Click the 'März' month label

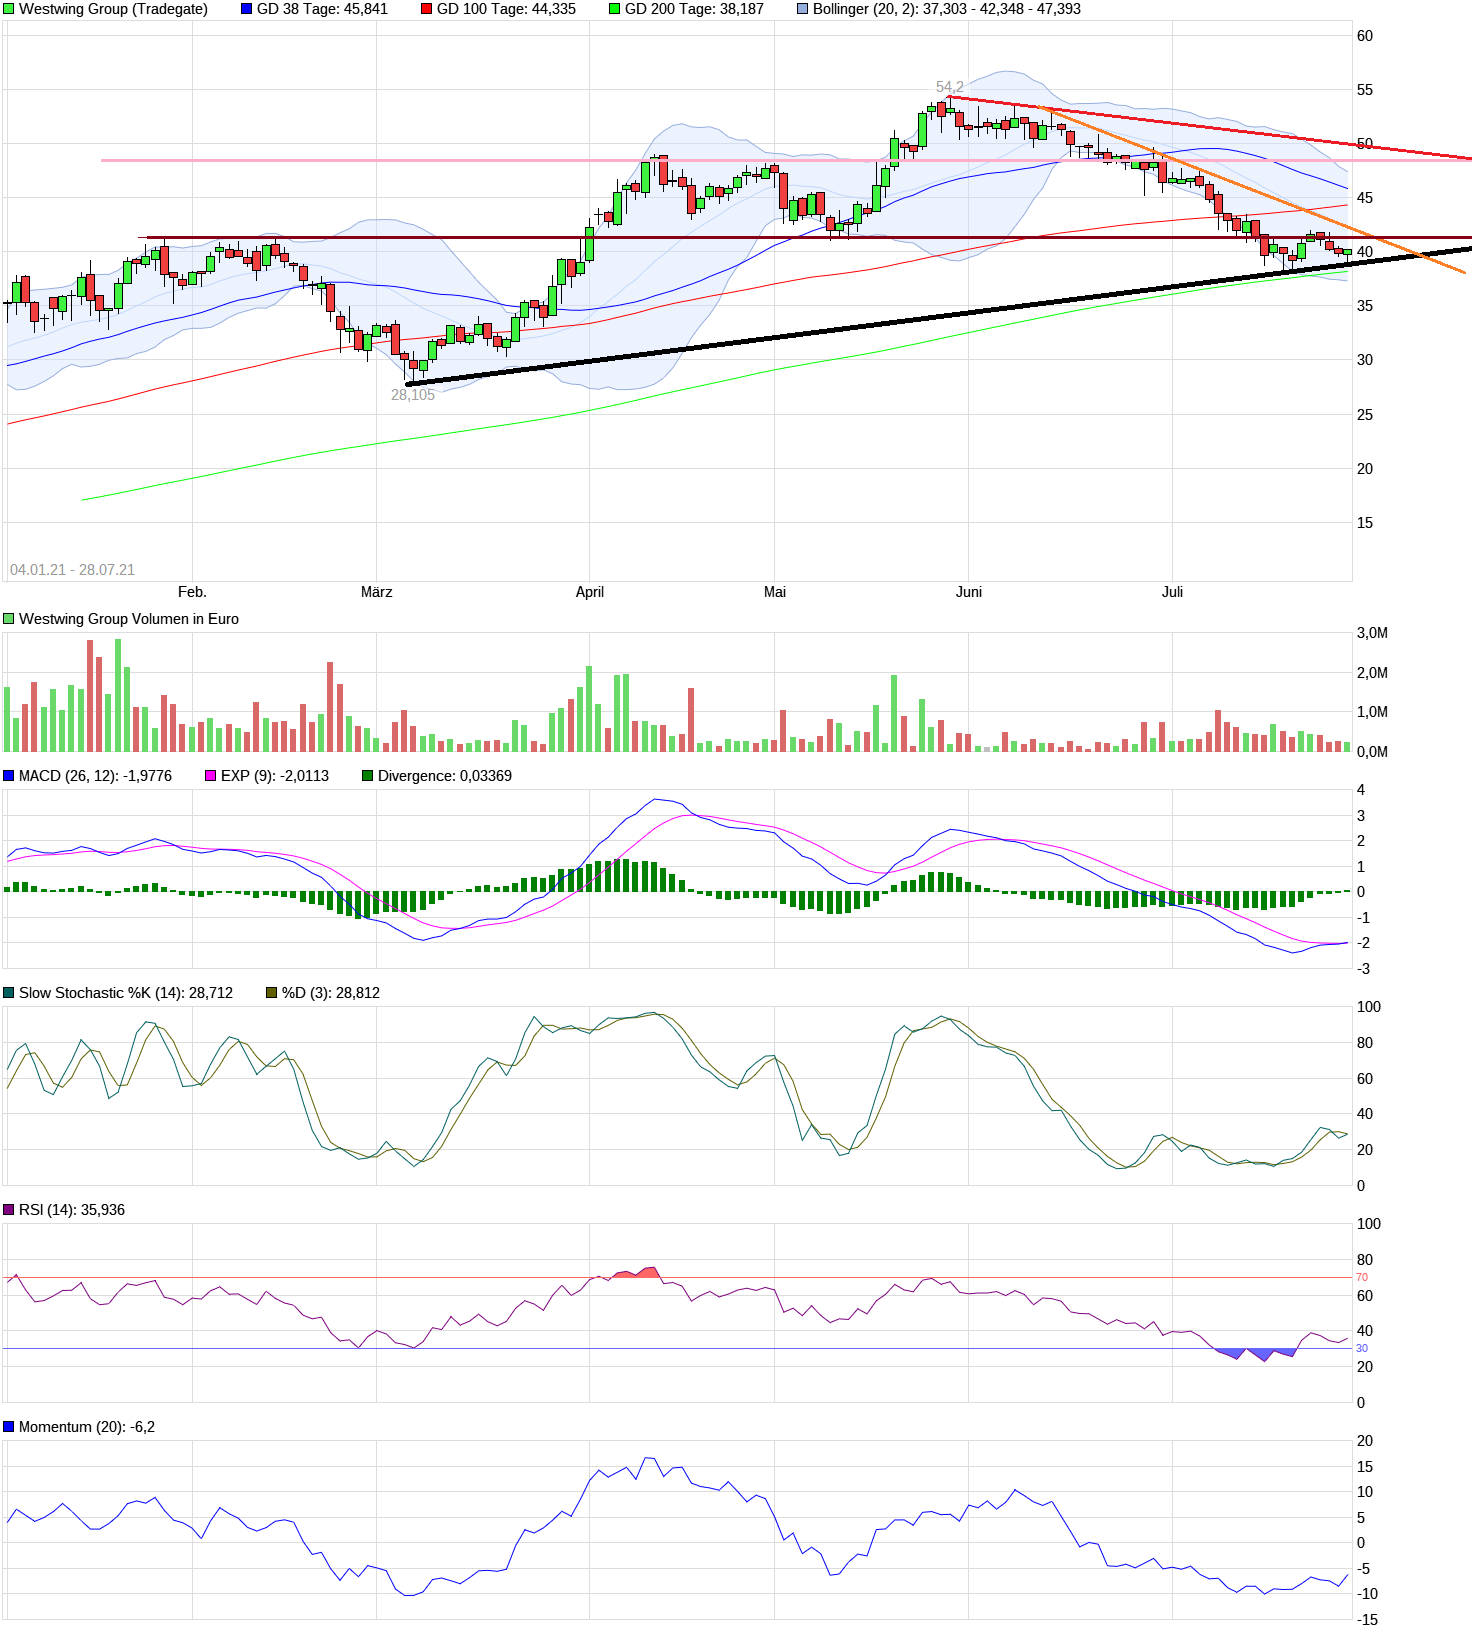[377, 592]
